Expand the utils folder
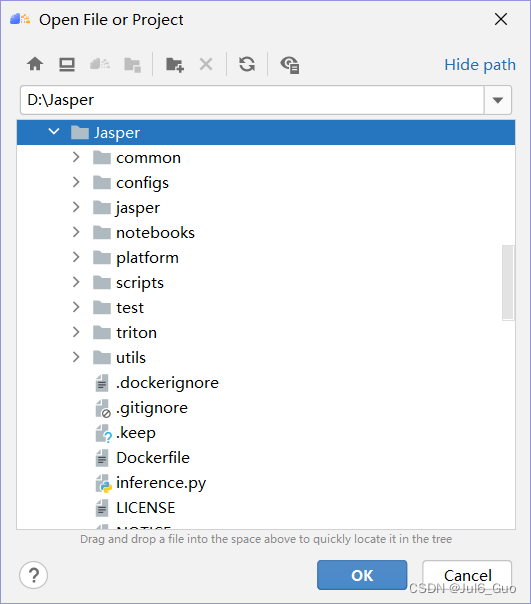The image size is (531, 604). coord(76,357)
